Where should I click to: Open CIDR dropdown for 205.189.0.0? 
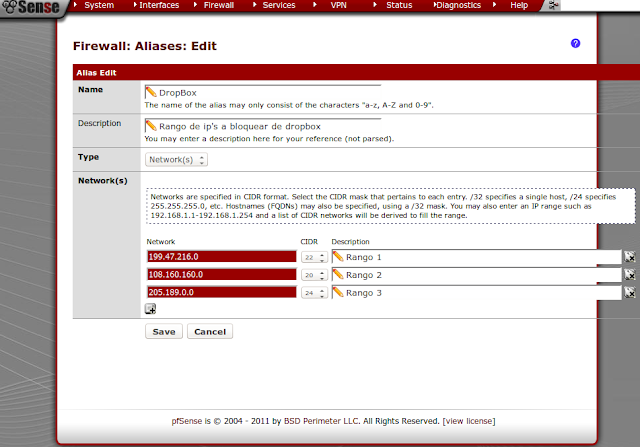pyautogui.click(x=314, y=293)
